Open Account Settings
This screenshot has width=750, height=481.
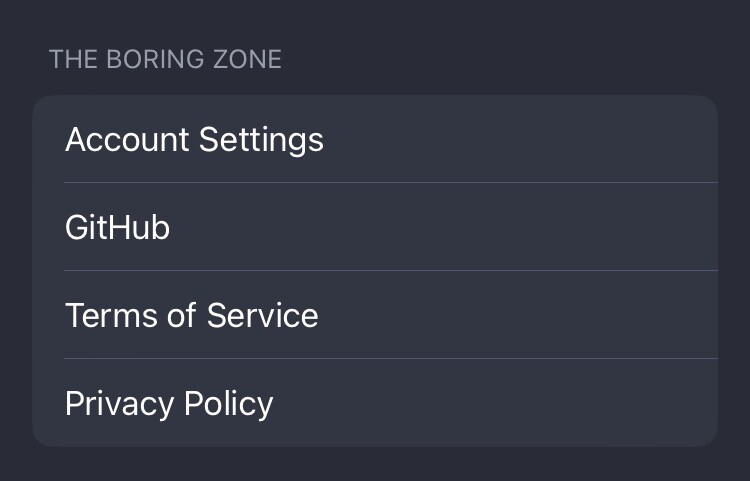375,139
